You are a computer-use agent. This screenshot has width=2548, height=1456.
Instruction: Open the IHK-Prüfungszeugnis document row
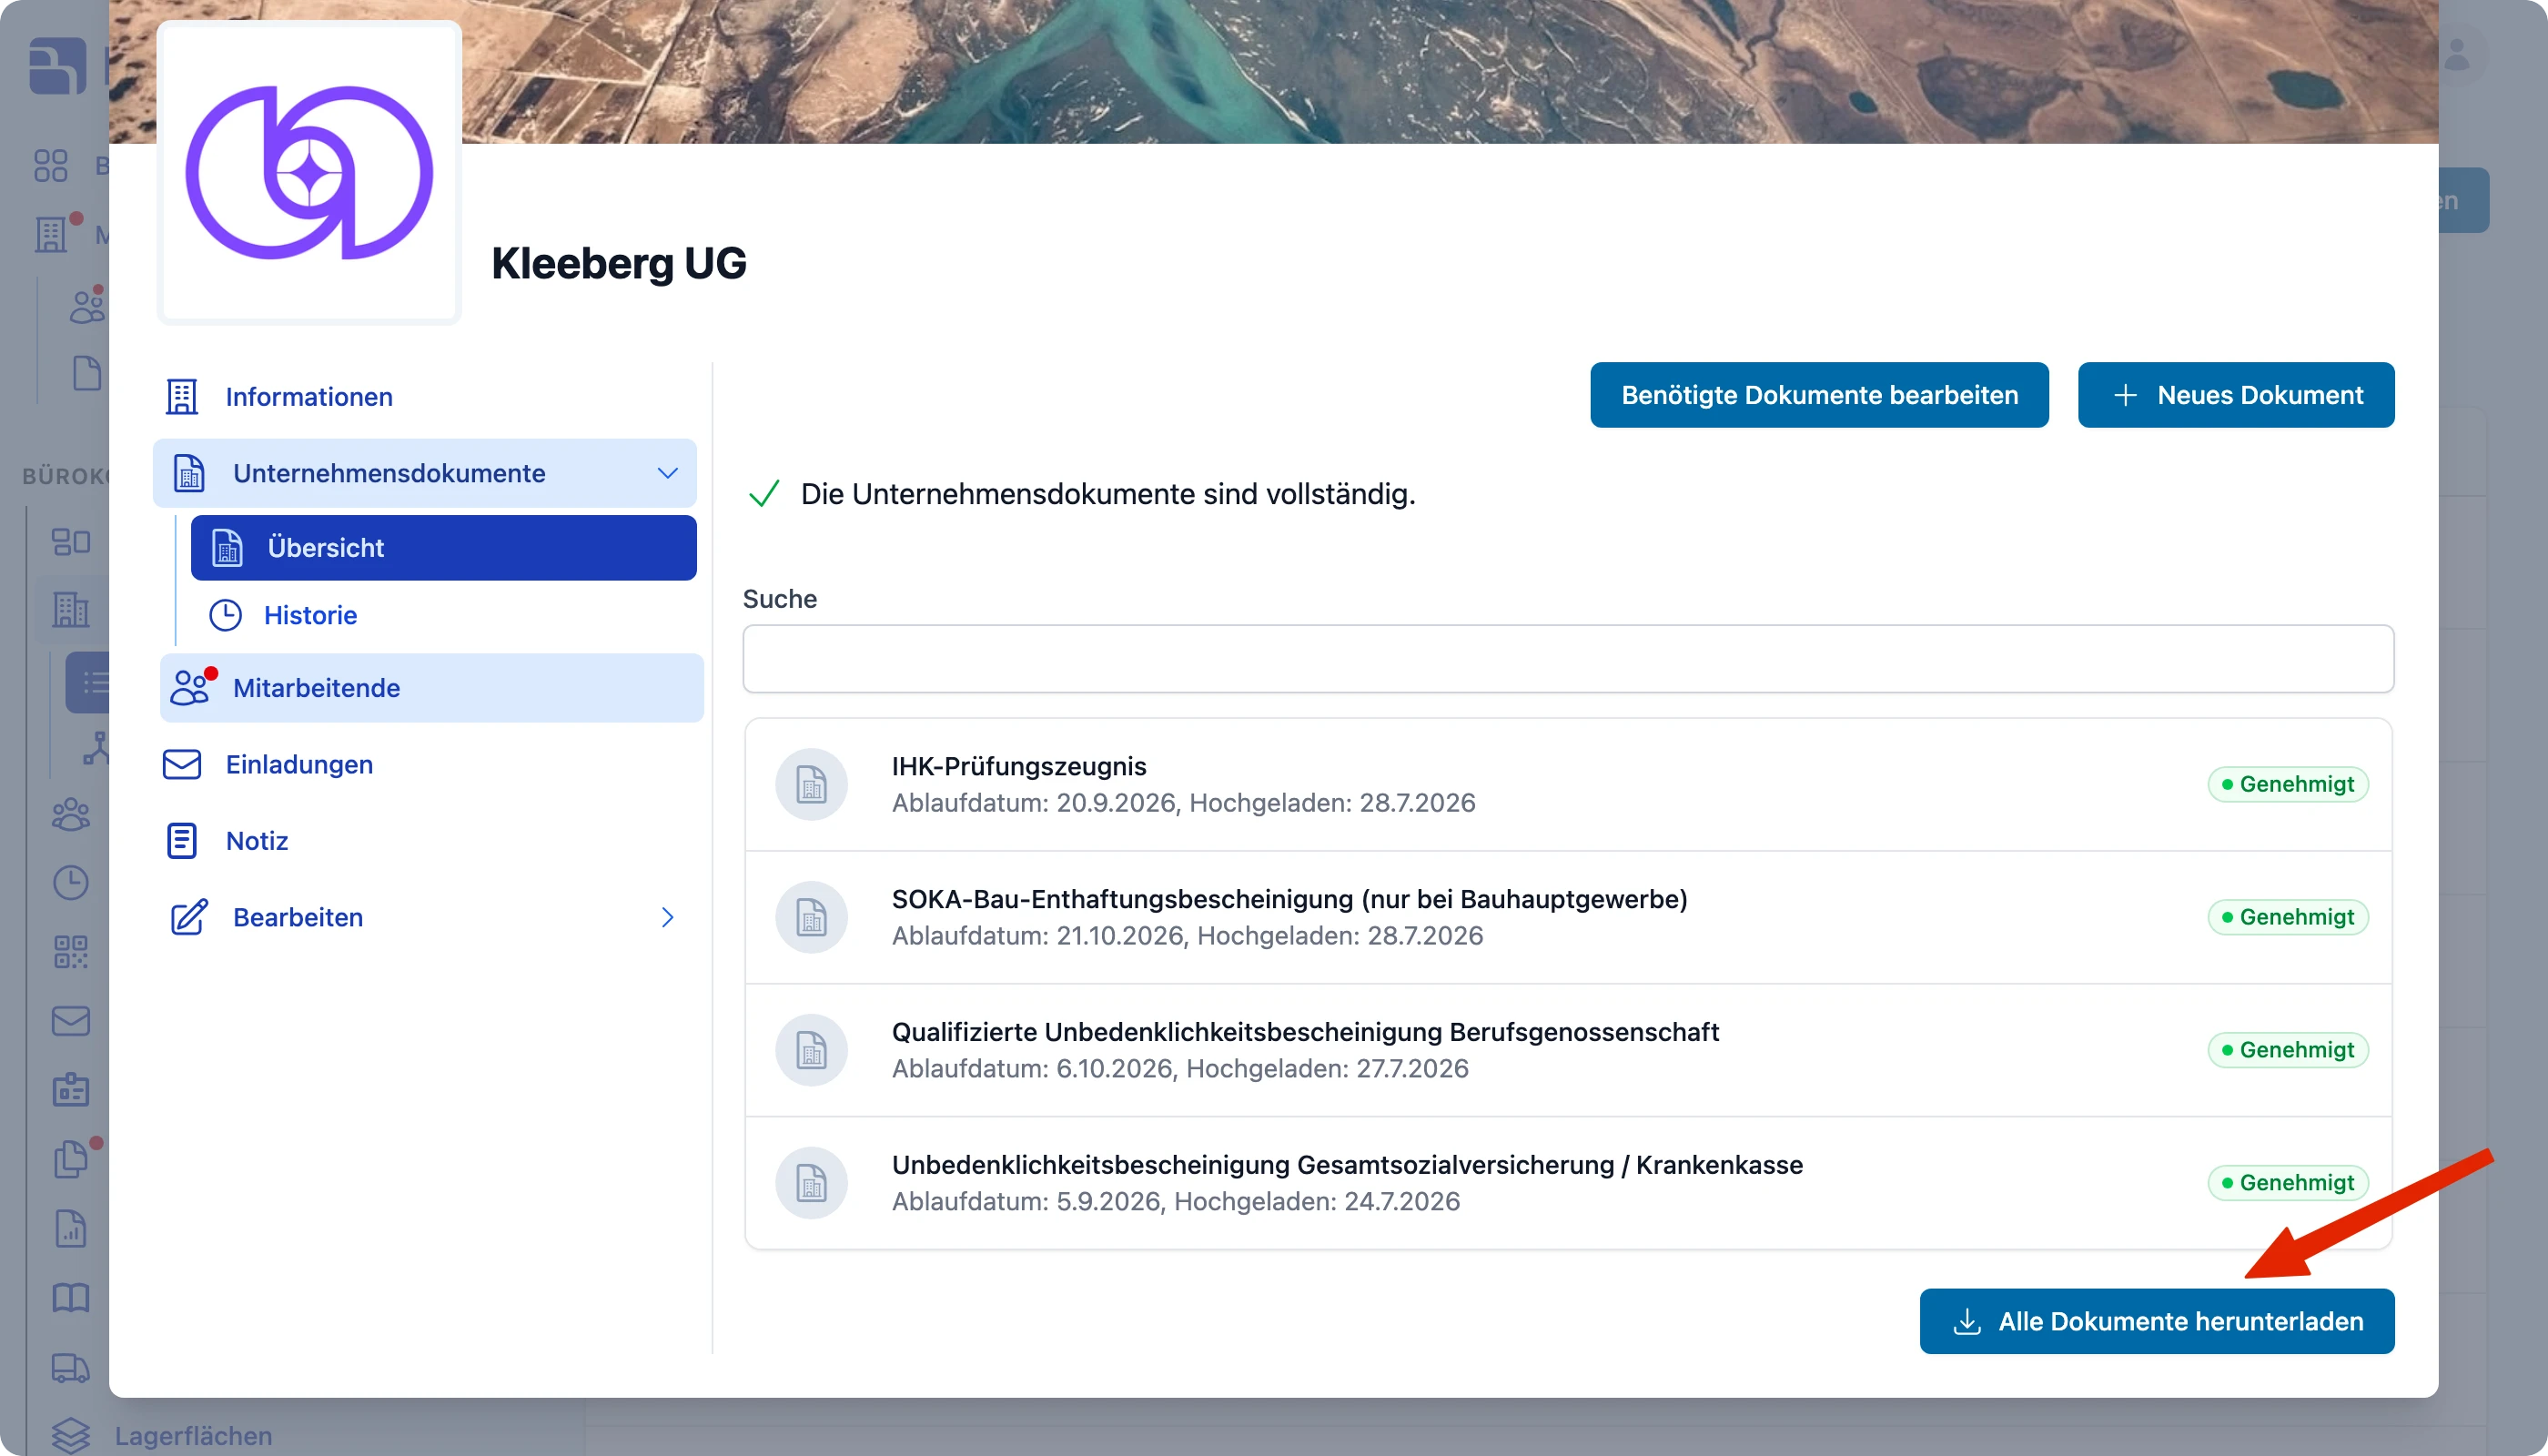[1567, 784]
